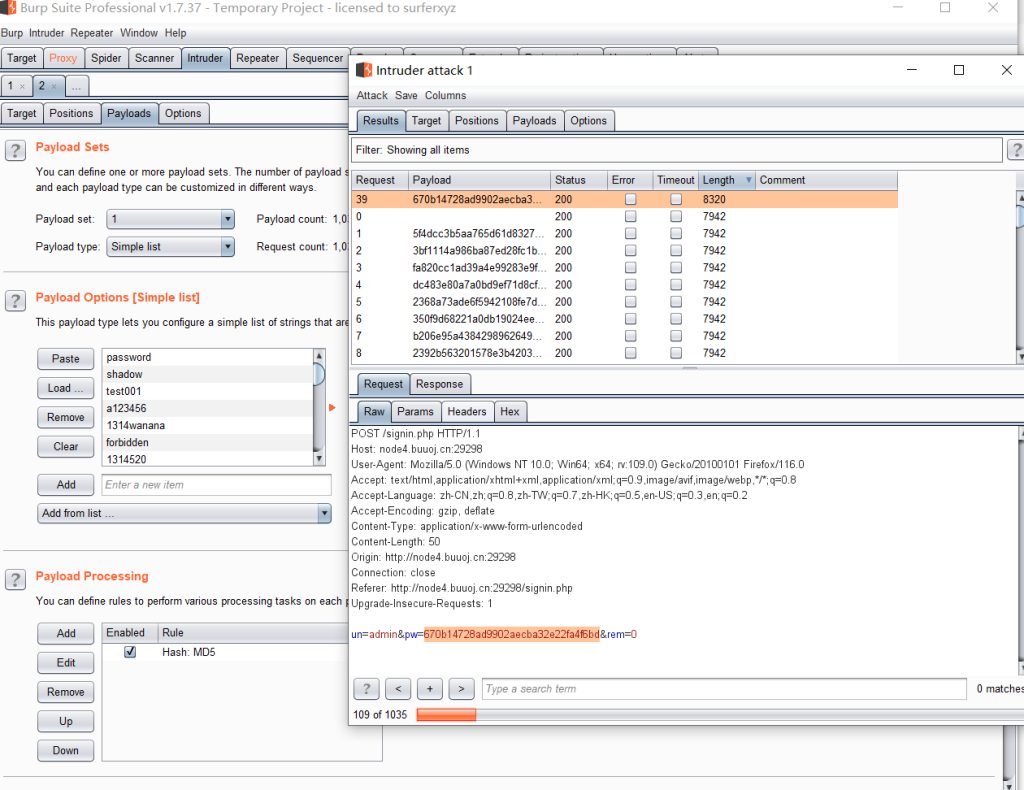Go to previous search match arrow
Viewport: 1024px width, 790px height.
pyautogui.click(x=398, y=688)
